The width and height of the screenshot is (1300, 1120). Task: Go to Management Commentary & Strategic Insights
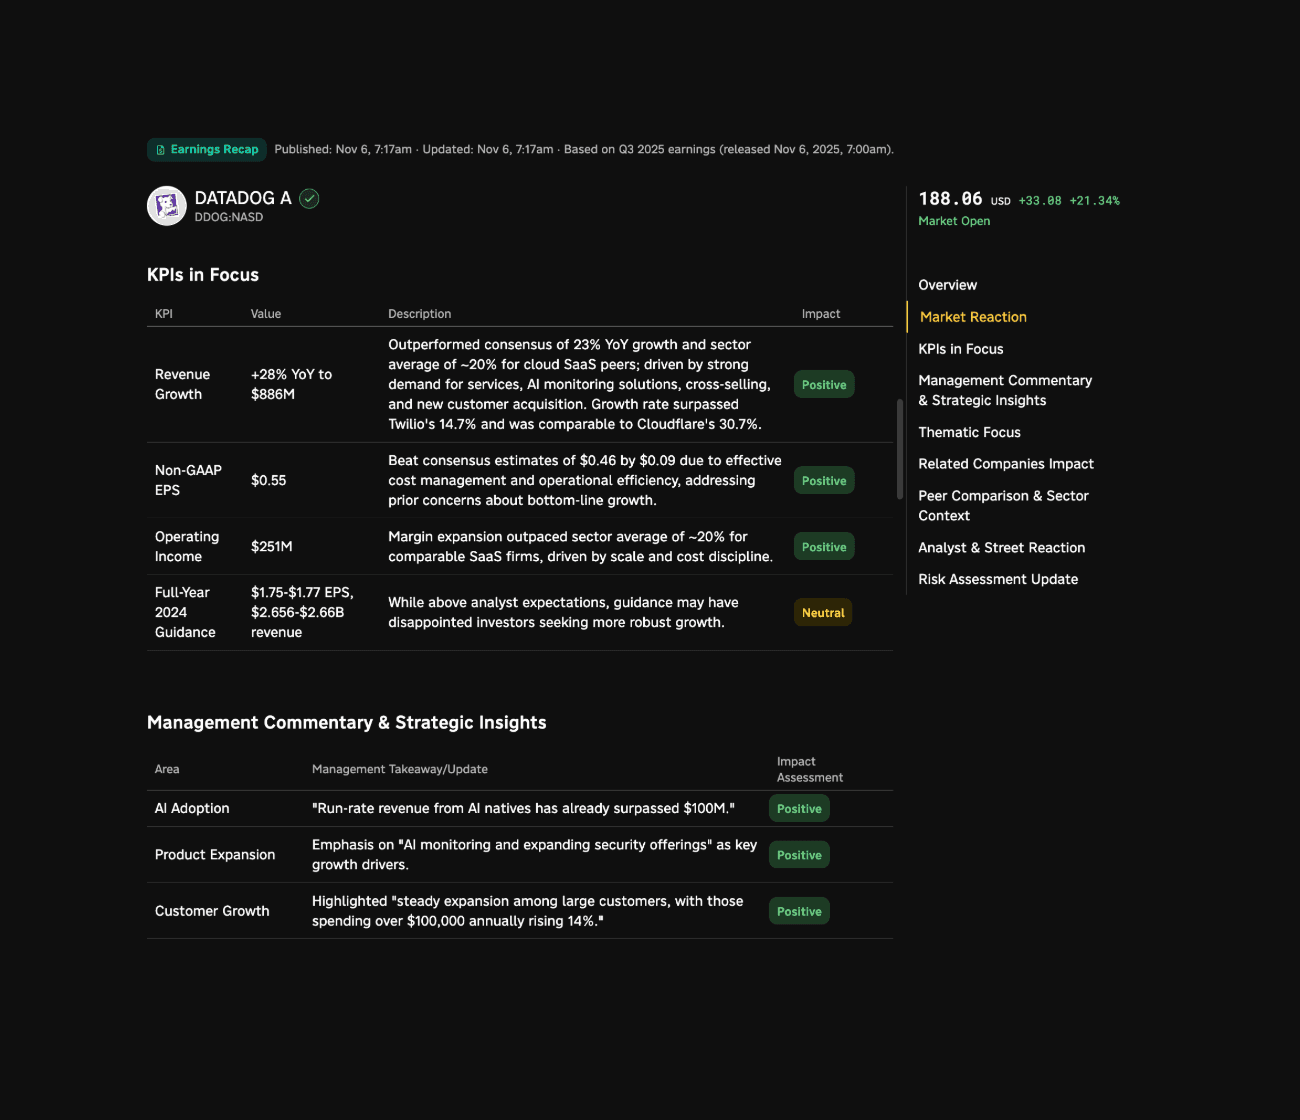1004,390
